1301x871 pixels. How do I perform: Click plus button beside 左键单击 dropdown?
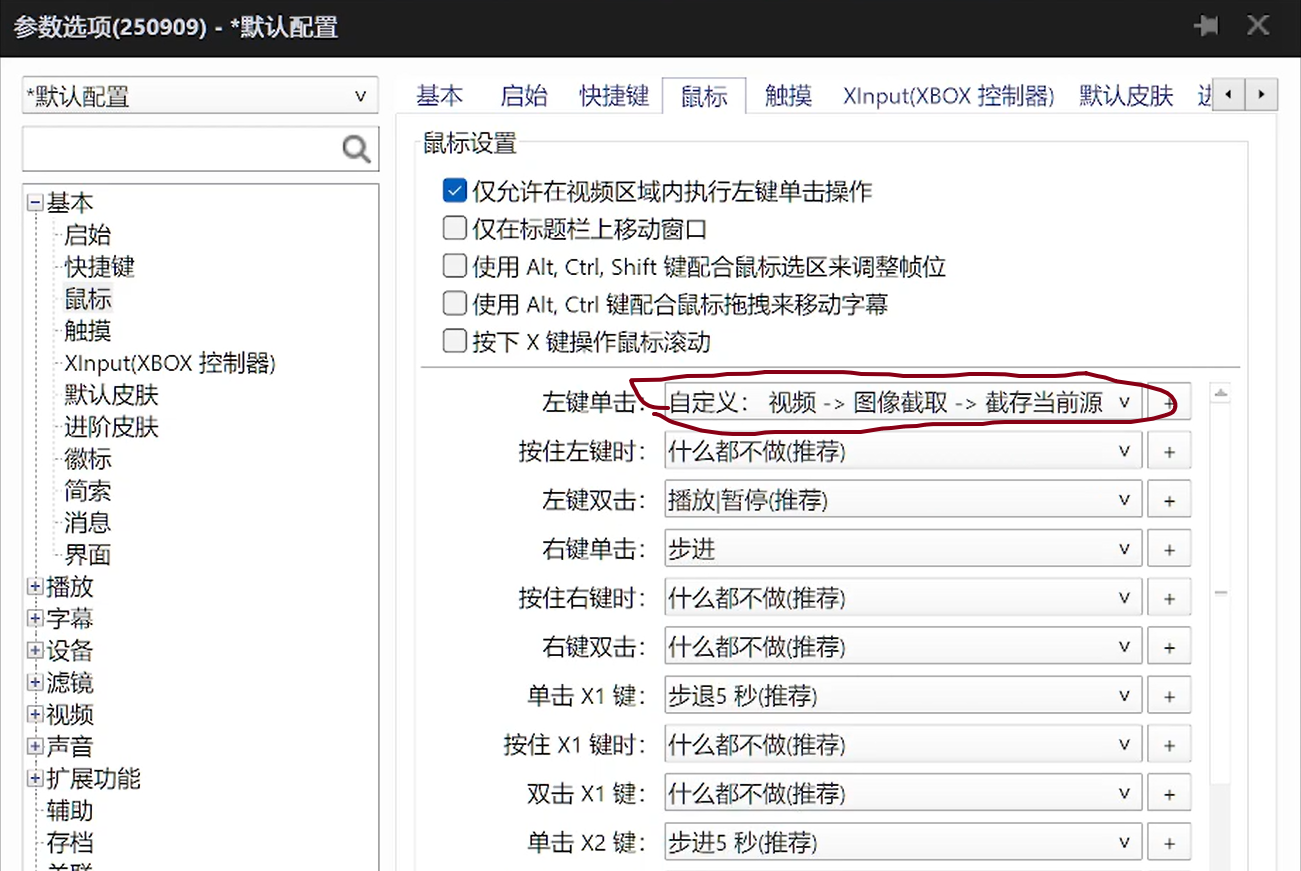1169,403
